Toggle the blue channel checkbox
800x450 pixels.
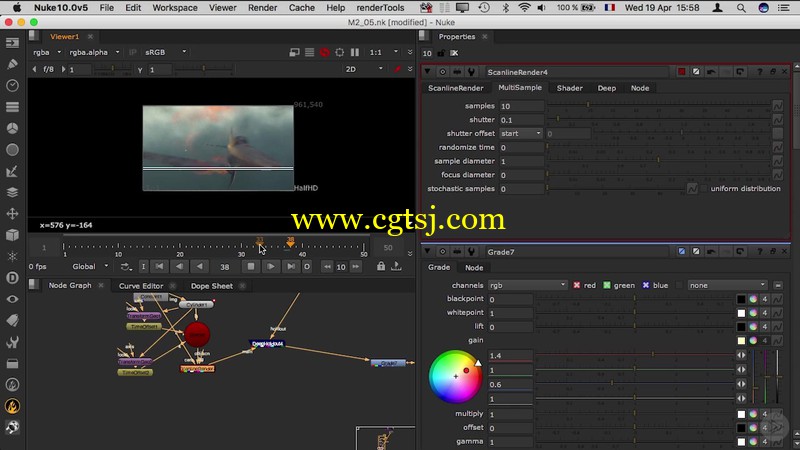645,285
